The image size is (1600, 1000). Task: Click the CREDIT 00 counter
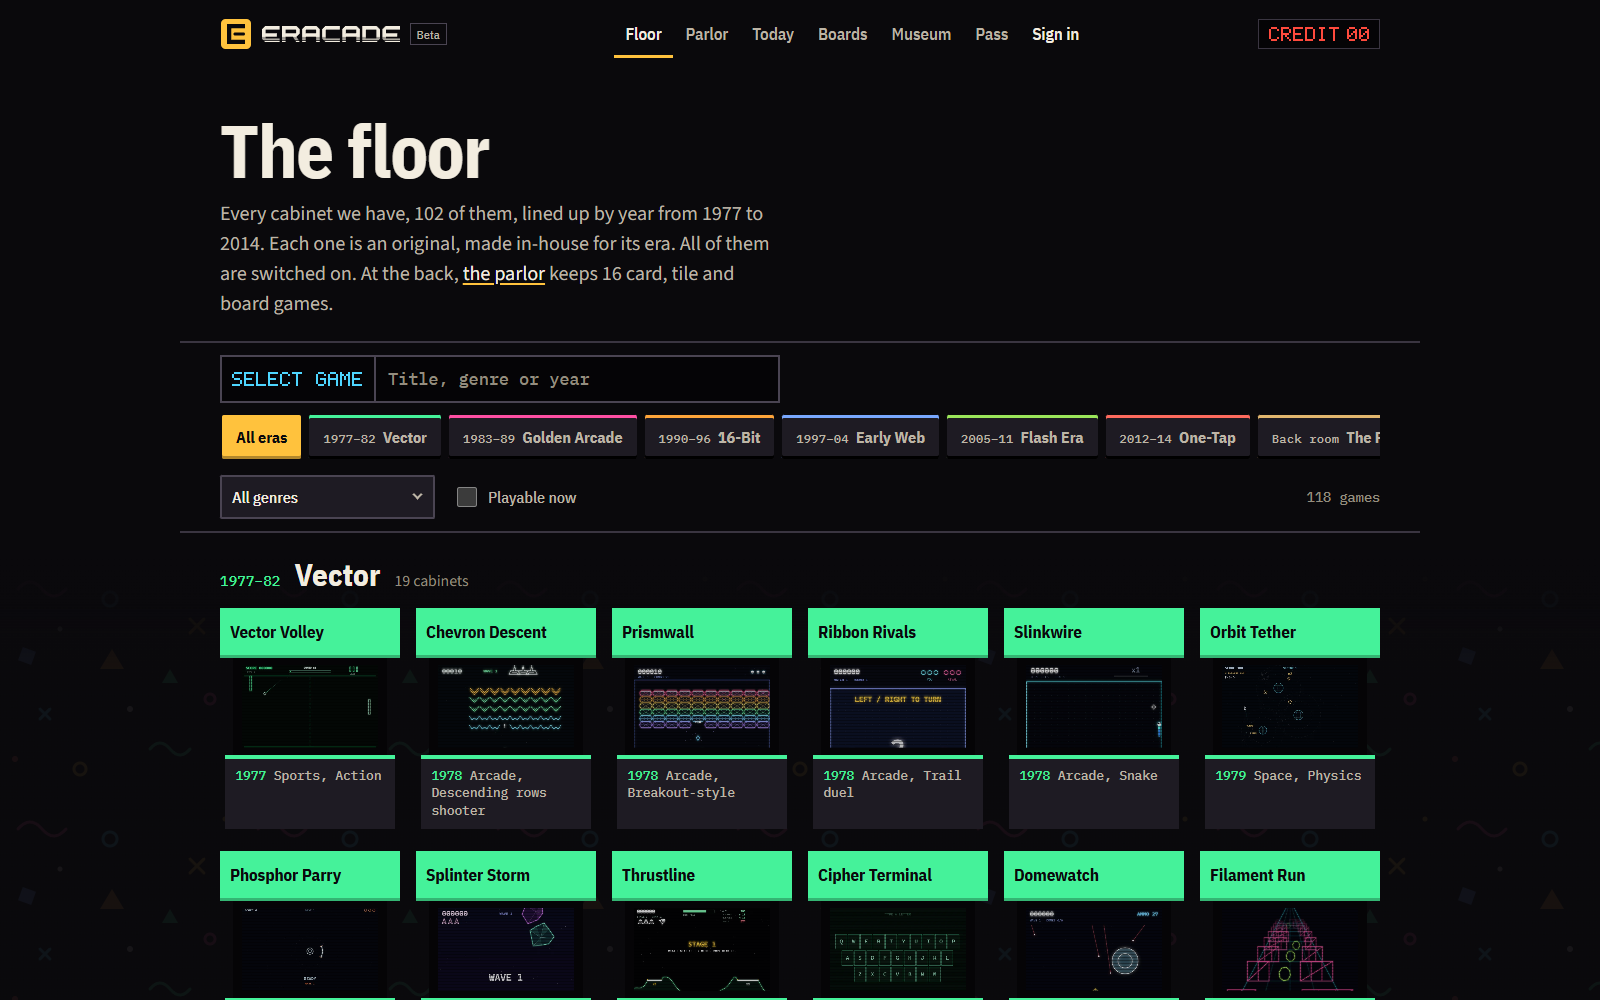coord(1319,34)
